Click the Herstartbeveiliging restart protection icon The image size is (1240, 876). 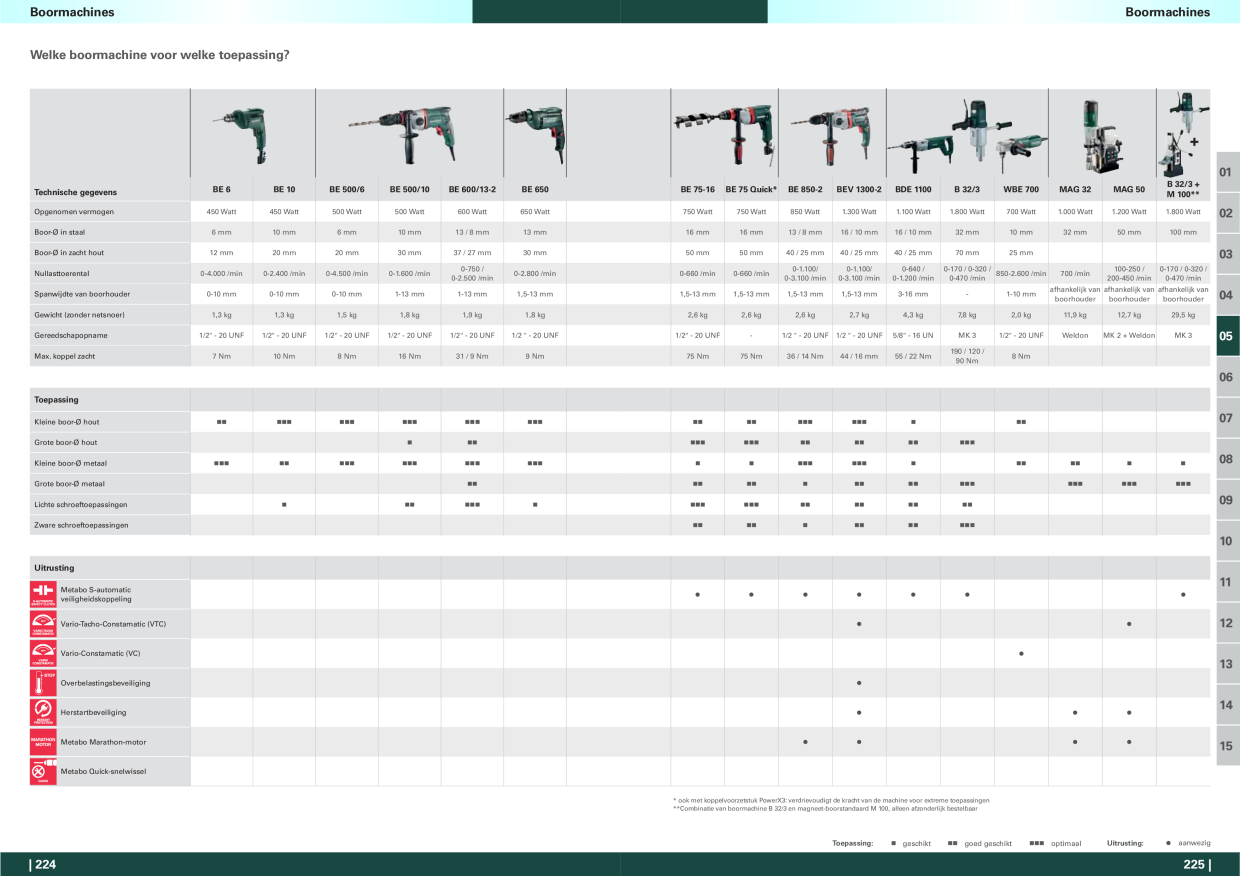tap(43, 712)
